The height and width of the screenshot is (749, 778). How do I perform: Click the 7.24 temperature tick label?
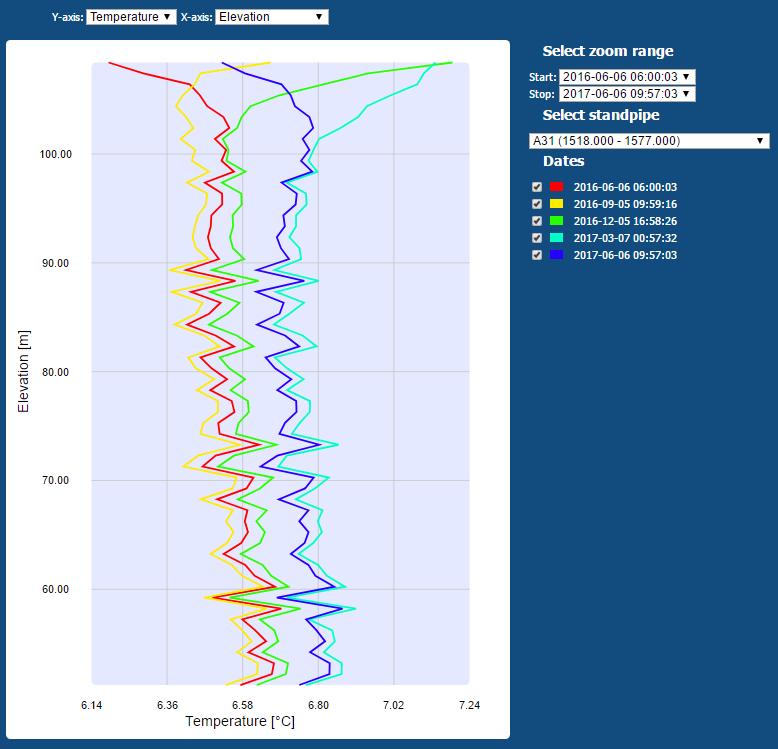tap(469, 705)
